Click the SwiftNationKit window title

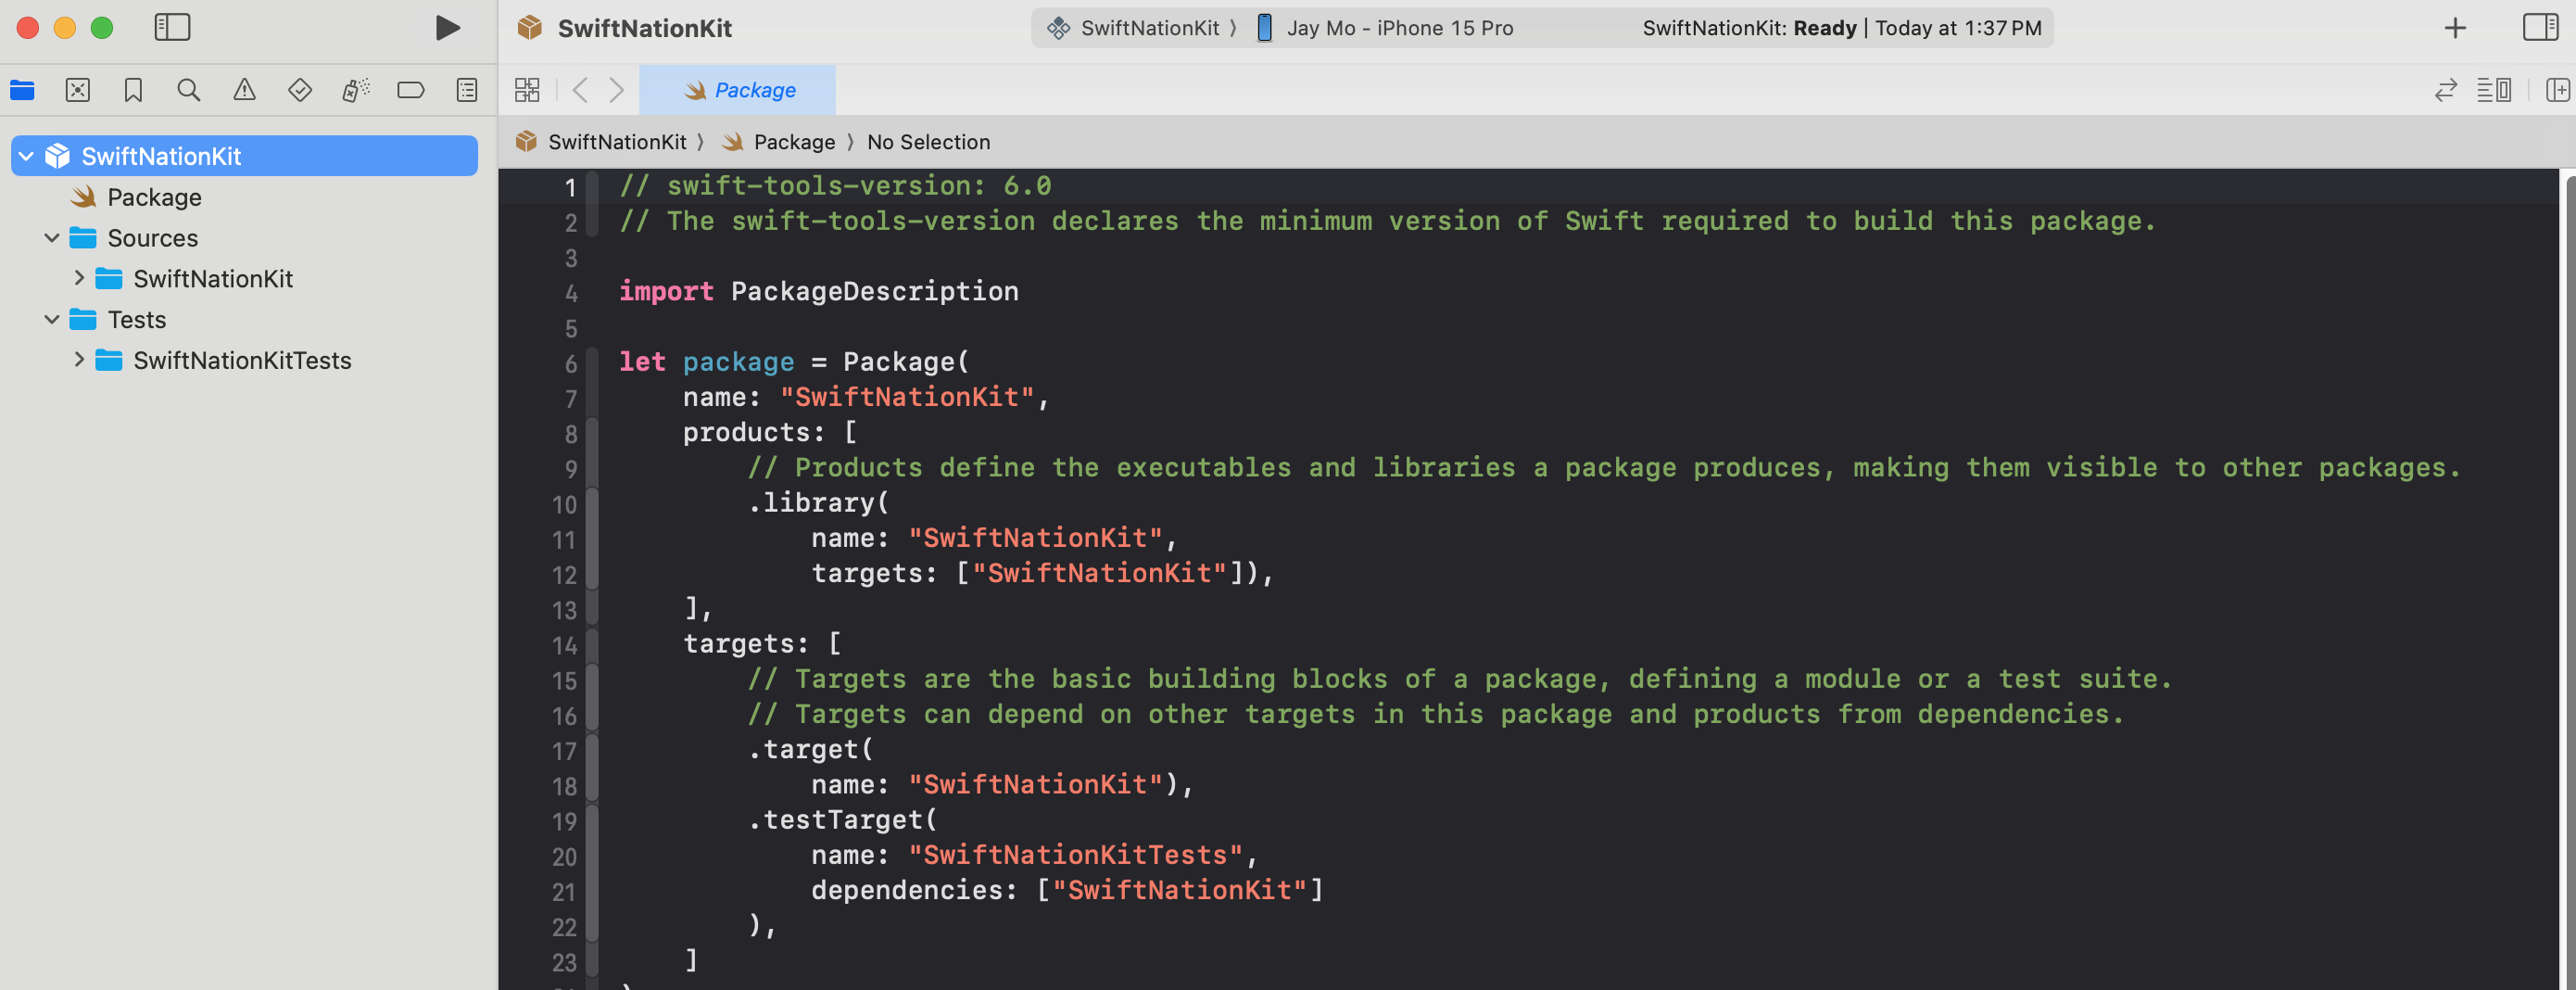pyautogui.click(x=644, y=28)
